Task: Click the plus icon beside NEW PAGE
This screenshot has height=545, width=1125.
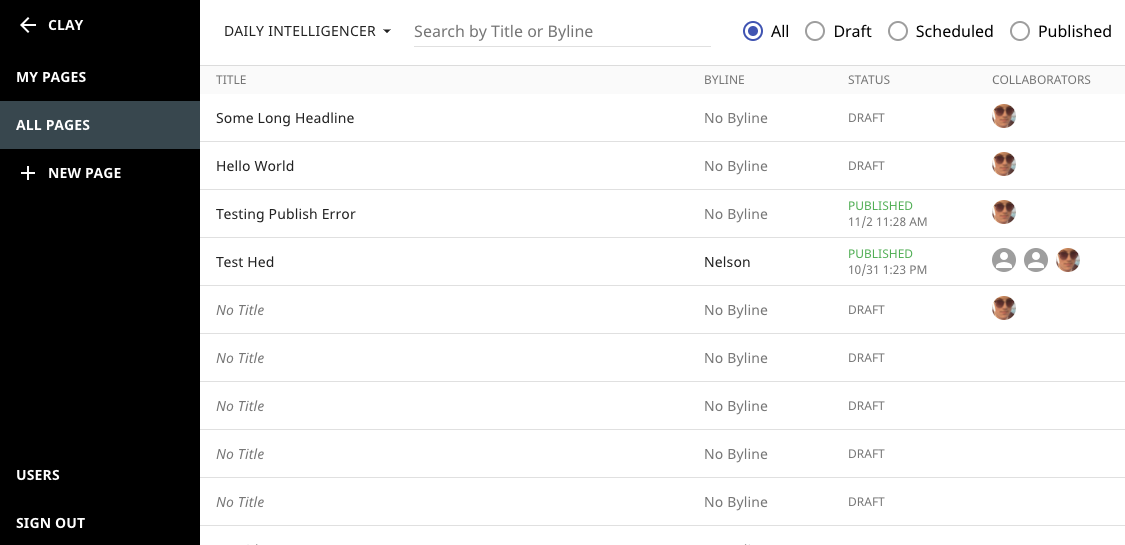Action: point(28,173)
